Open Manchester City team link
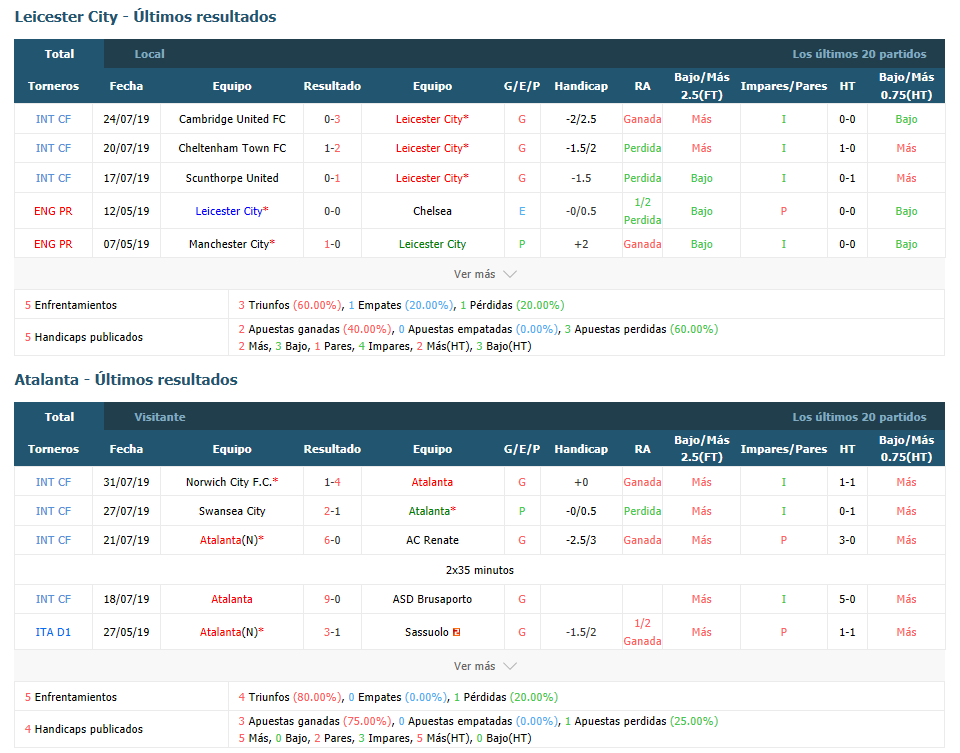The image size is (960, 753). [x=229, y=244]
